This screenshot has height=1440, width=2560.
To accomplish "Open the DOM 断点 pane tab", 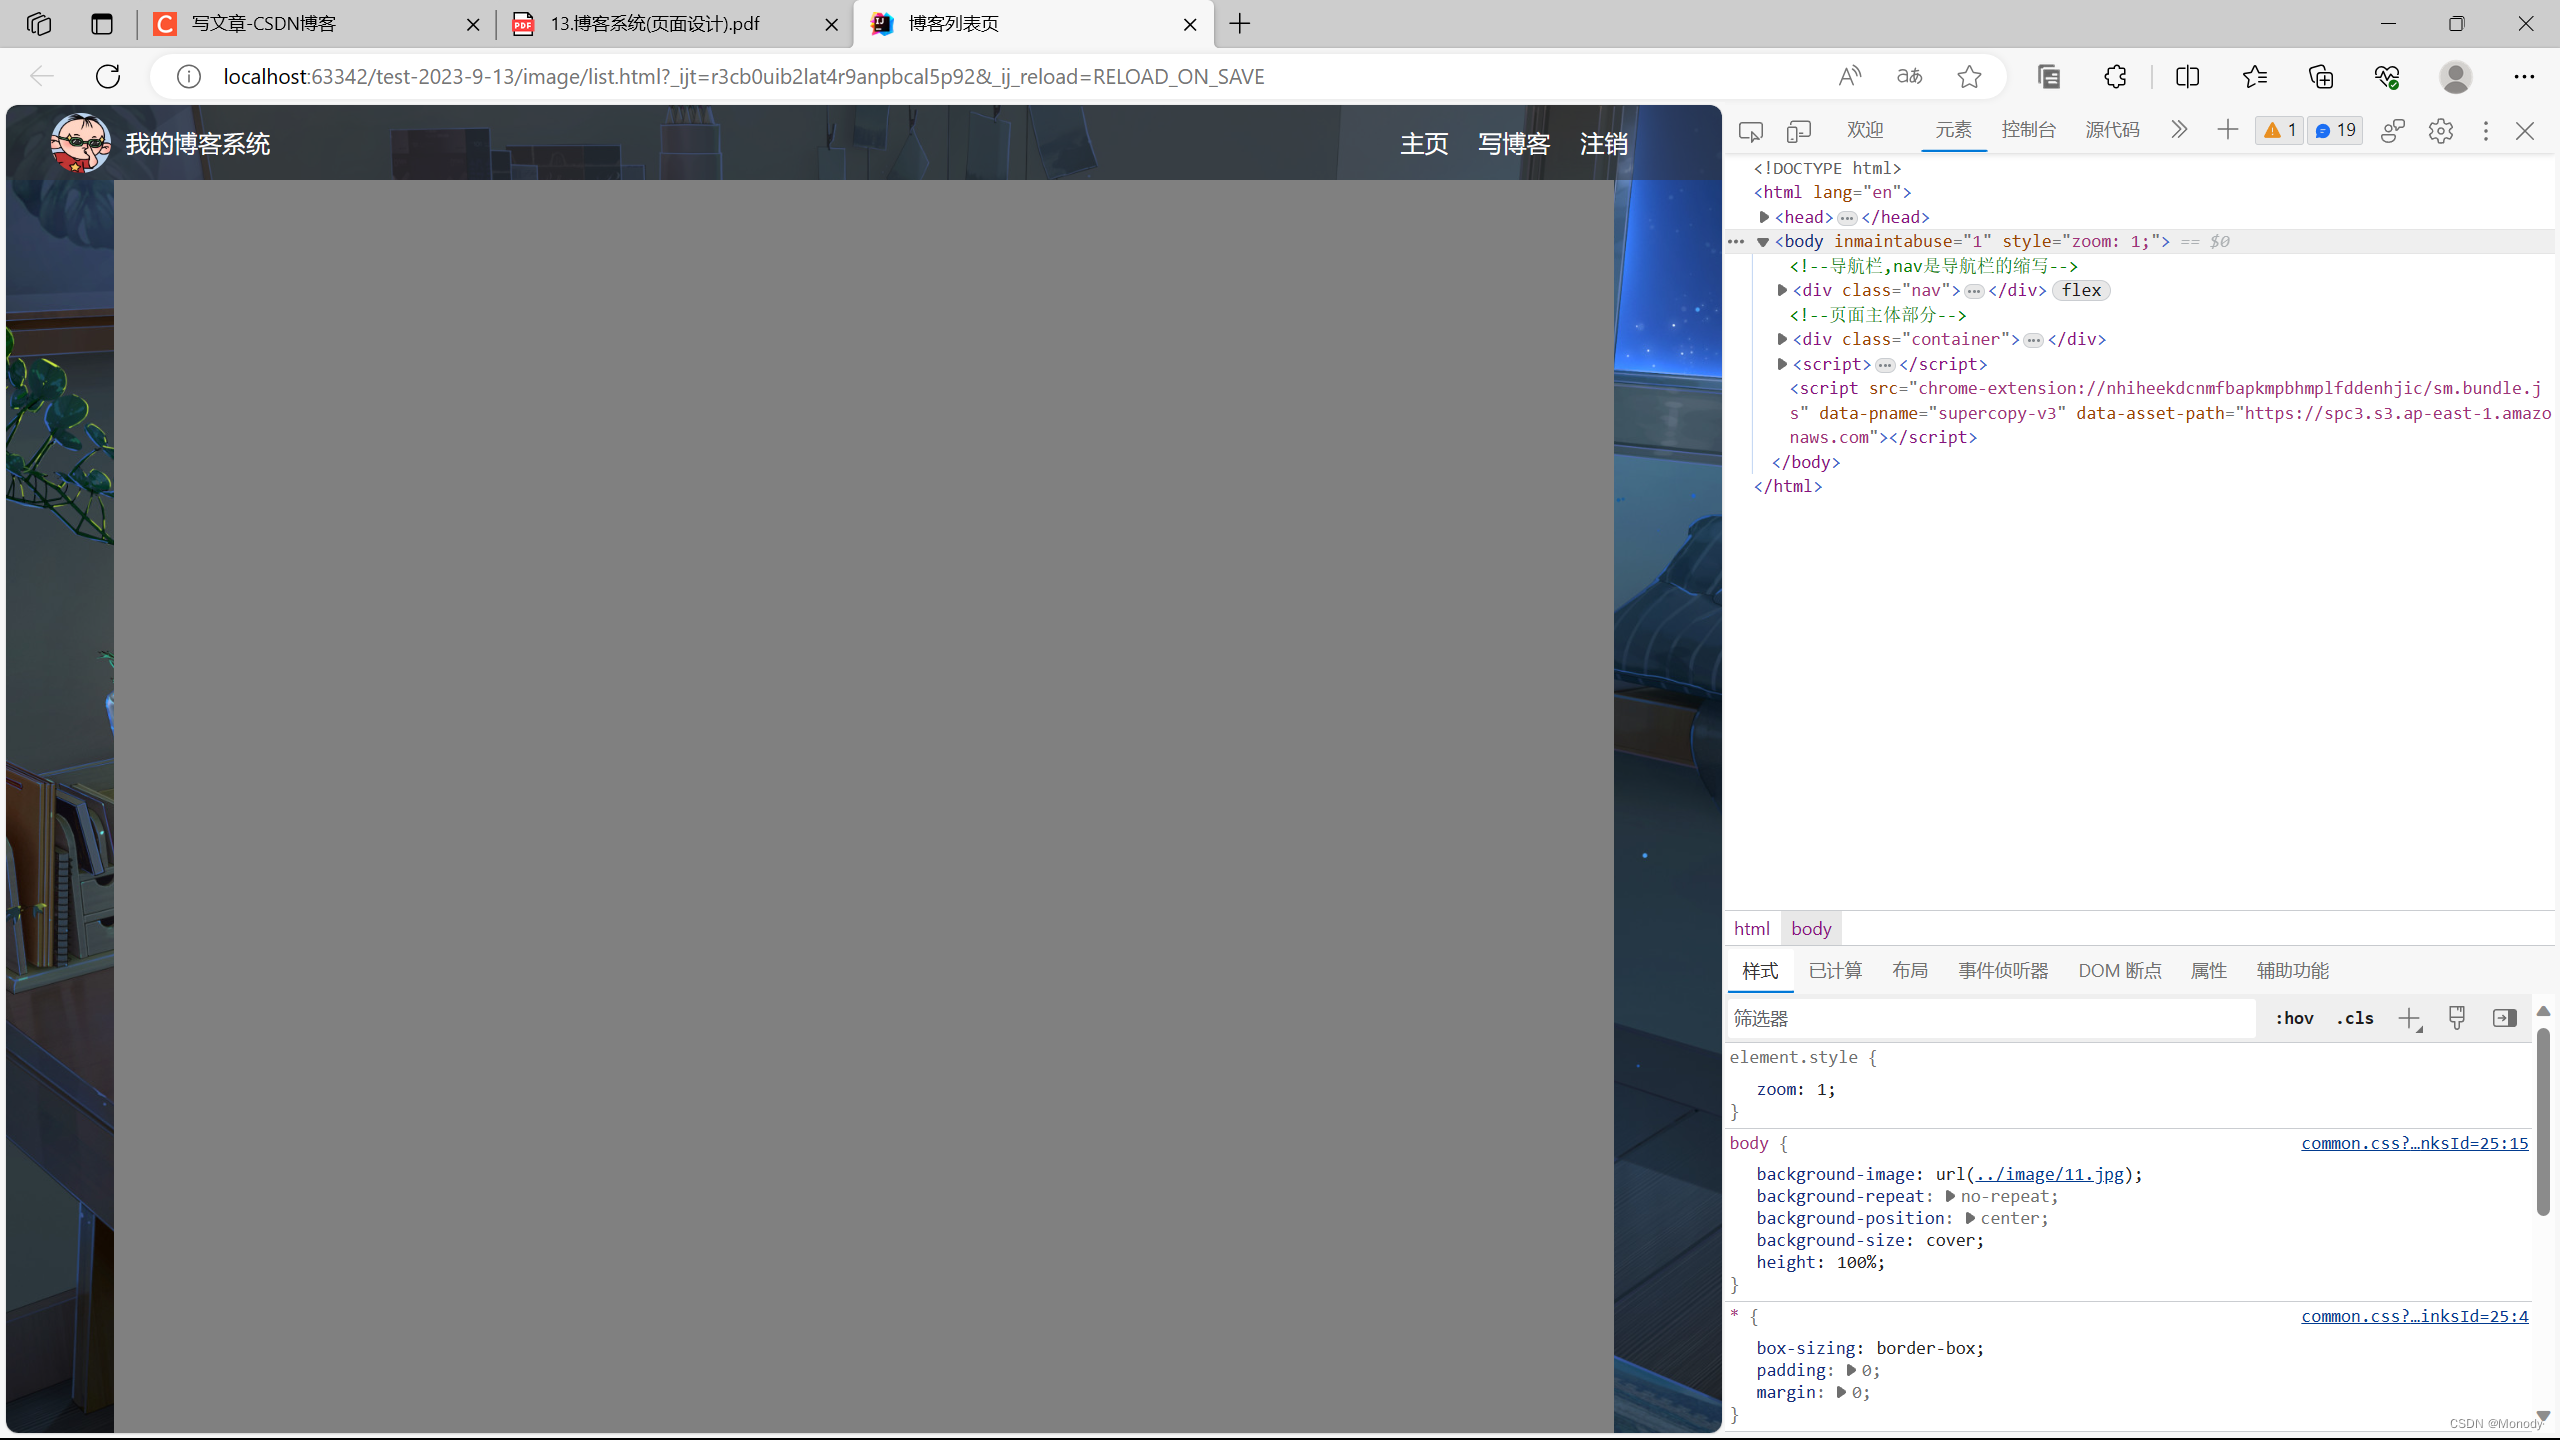I will pyautogui.click(x=2120, y=971).
